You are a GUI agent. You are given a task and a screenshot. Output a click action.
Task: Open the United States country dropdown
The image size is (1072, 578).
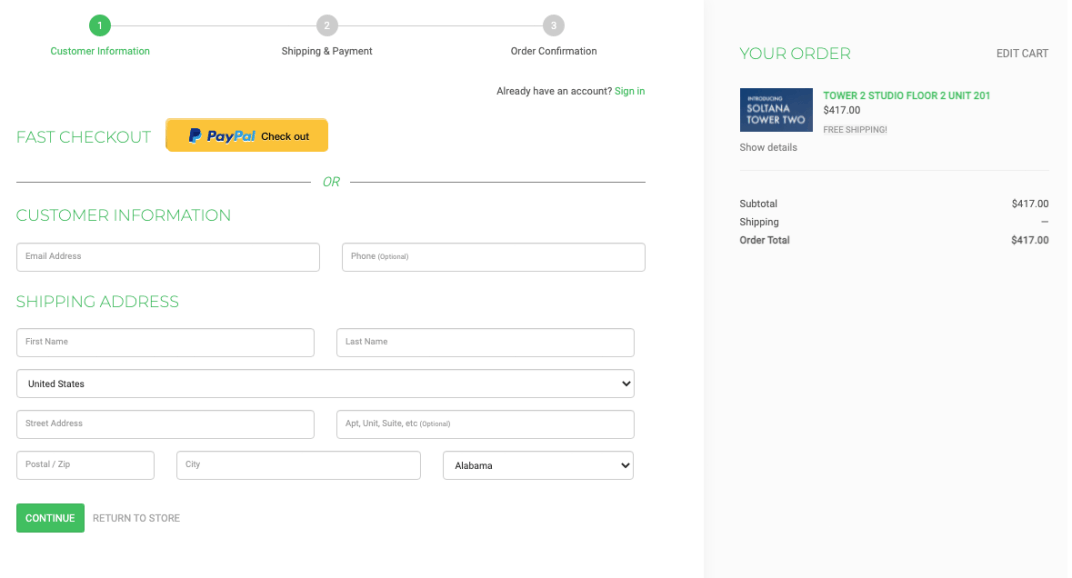pyautogui.click(x=325, y=384)
